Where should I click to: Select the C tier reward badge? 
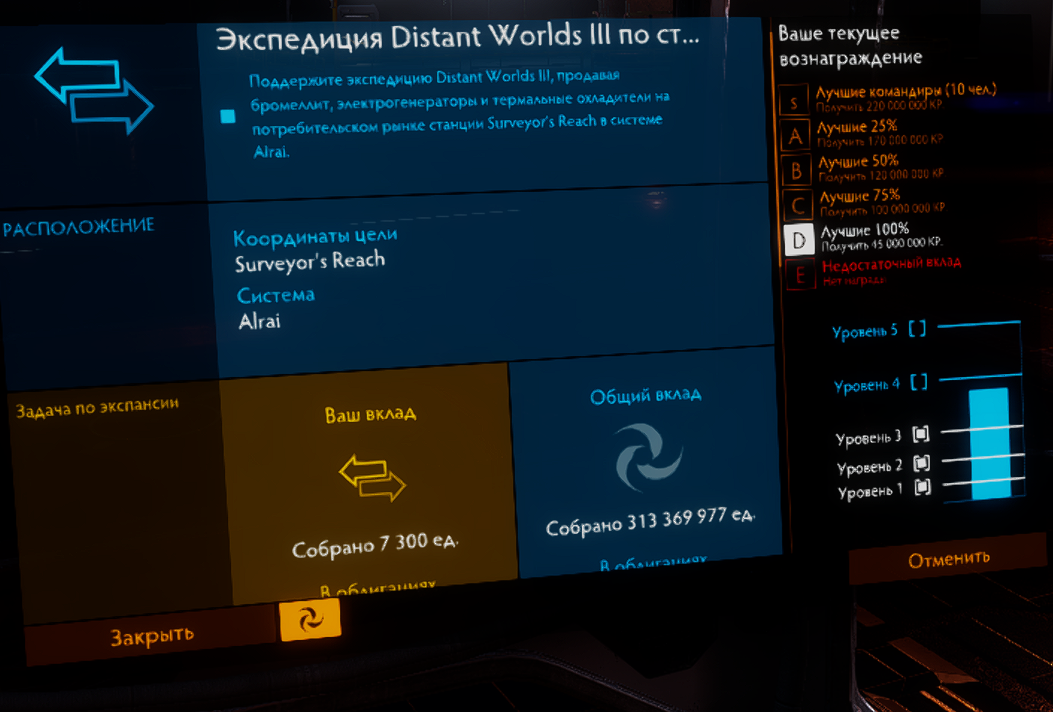(798, 205)
